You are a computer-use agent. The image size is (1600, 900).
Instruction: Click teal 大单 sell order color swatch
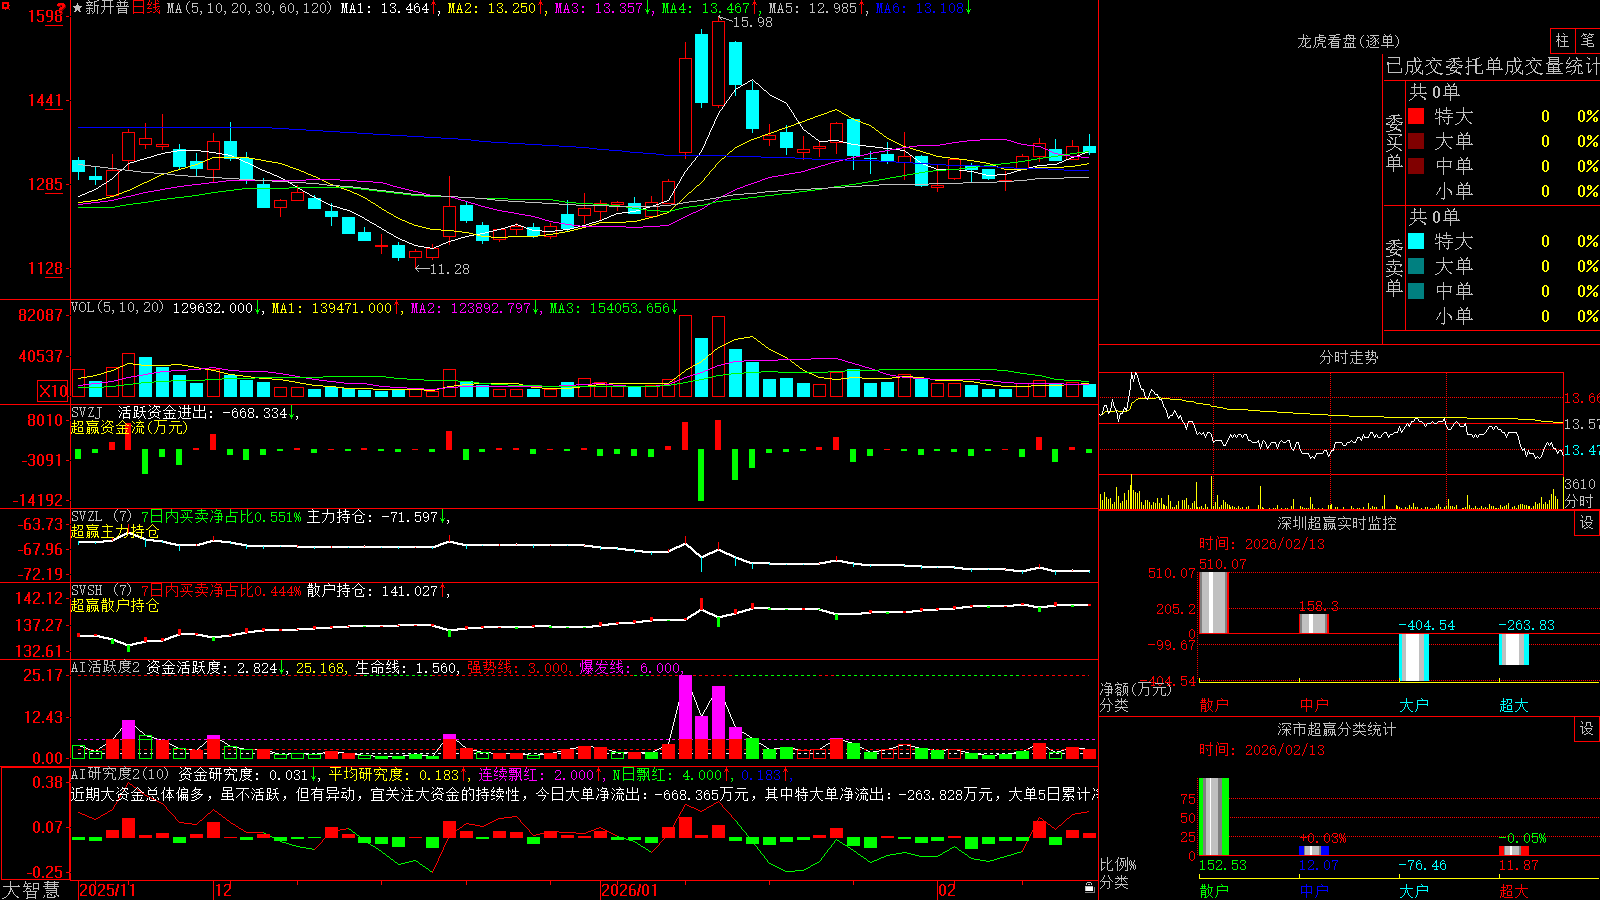point(1416,266)
